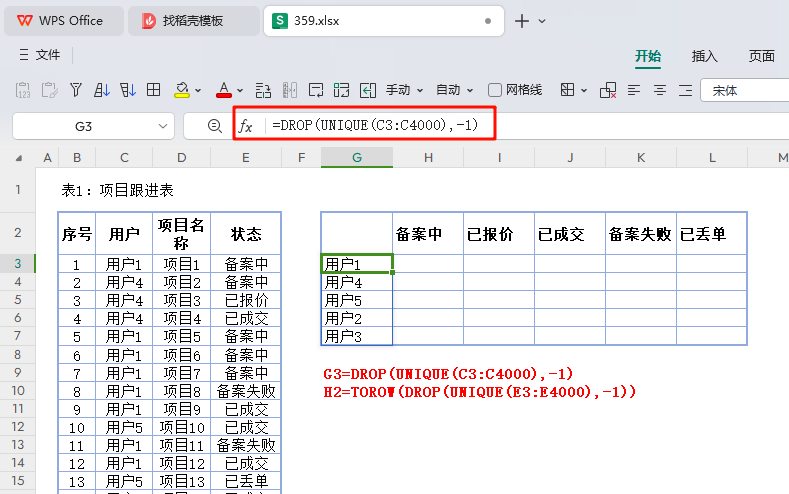Click the wrap text icon

pos(316,91)
